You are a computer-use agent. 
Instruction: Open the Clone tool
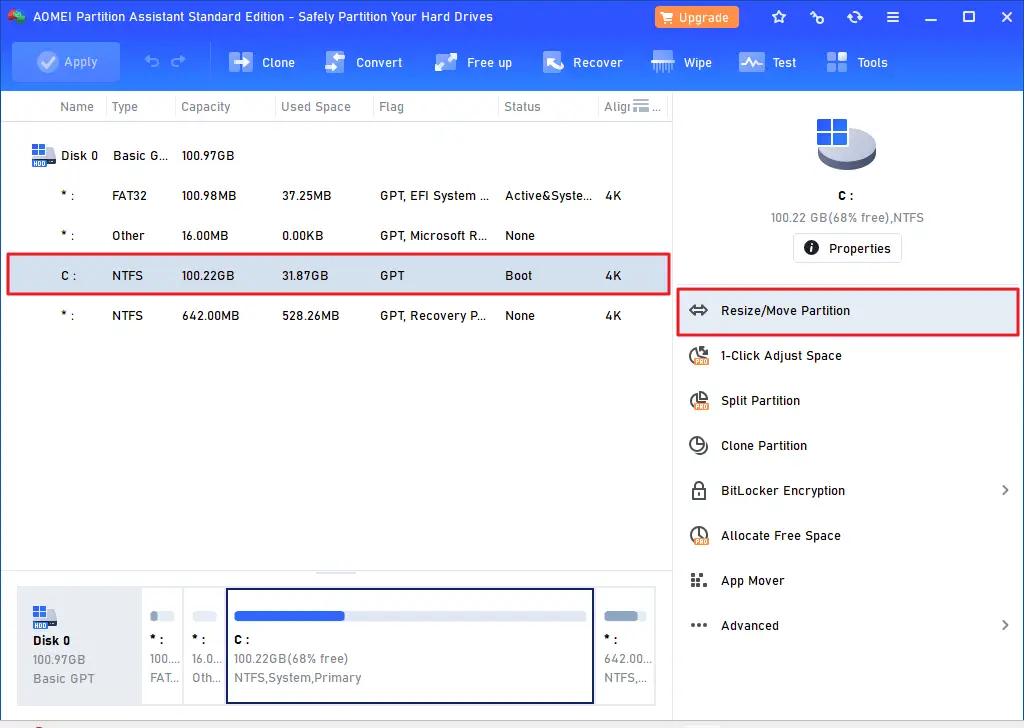(262, 63)
